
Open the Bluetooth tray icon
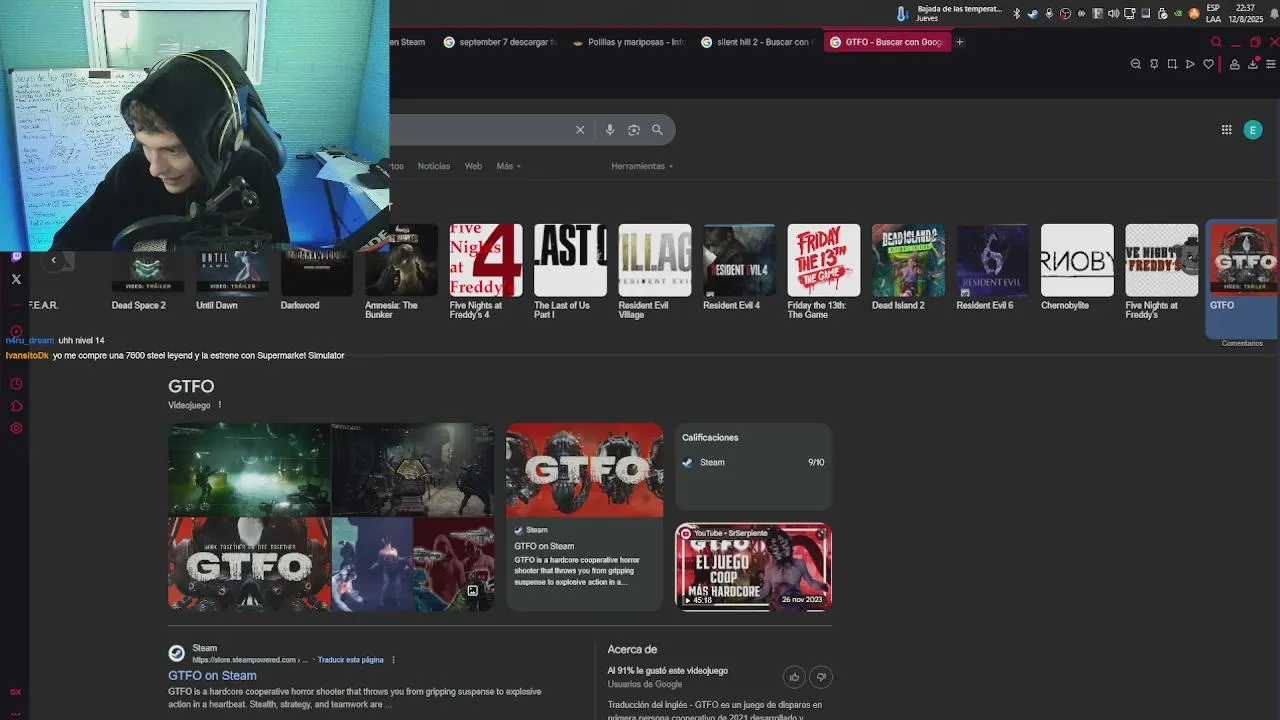tap(1017, 14)
